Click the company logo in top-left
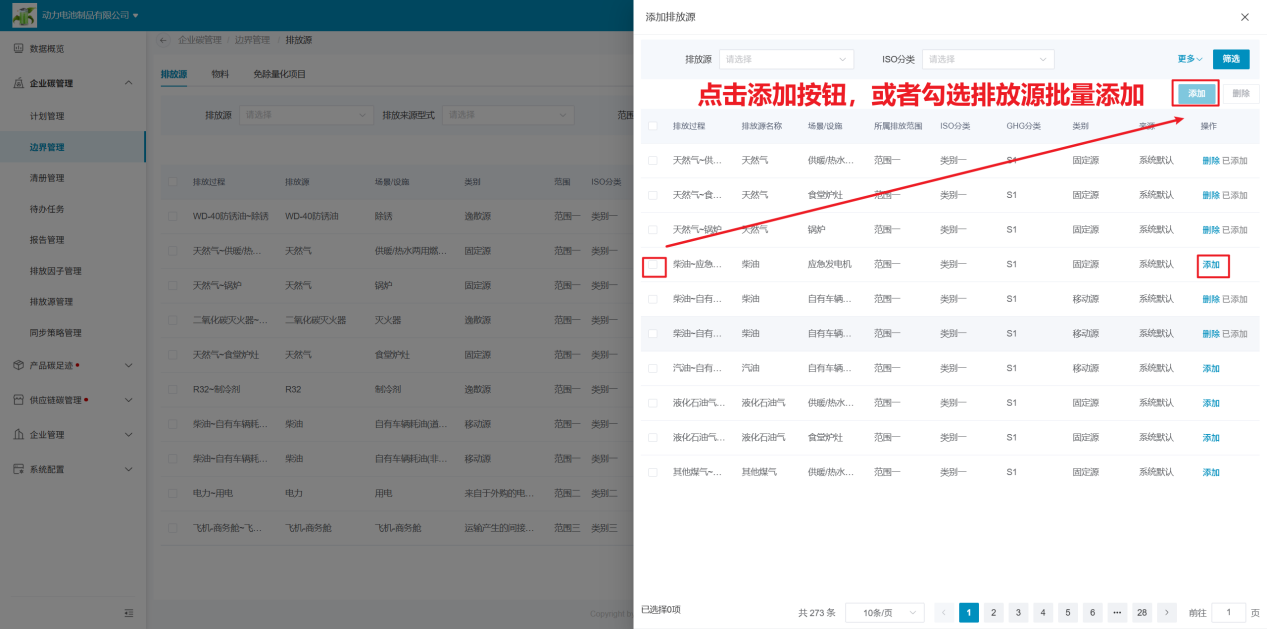 pyautogui.click(x=24, y=15)
